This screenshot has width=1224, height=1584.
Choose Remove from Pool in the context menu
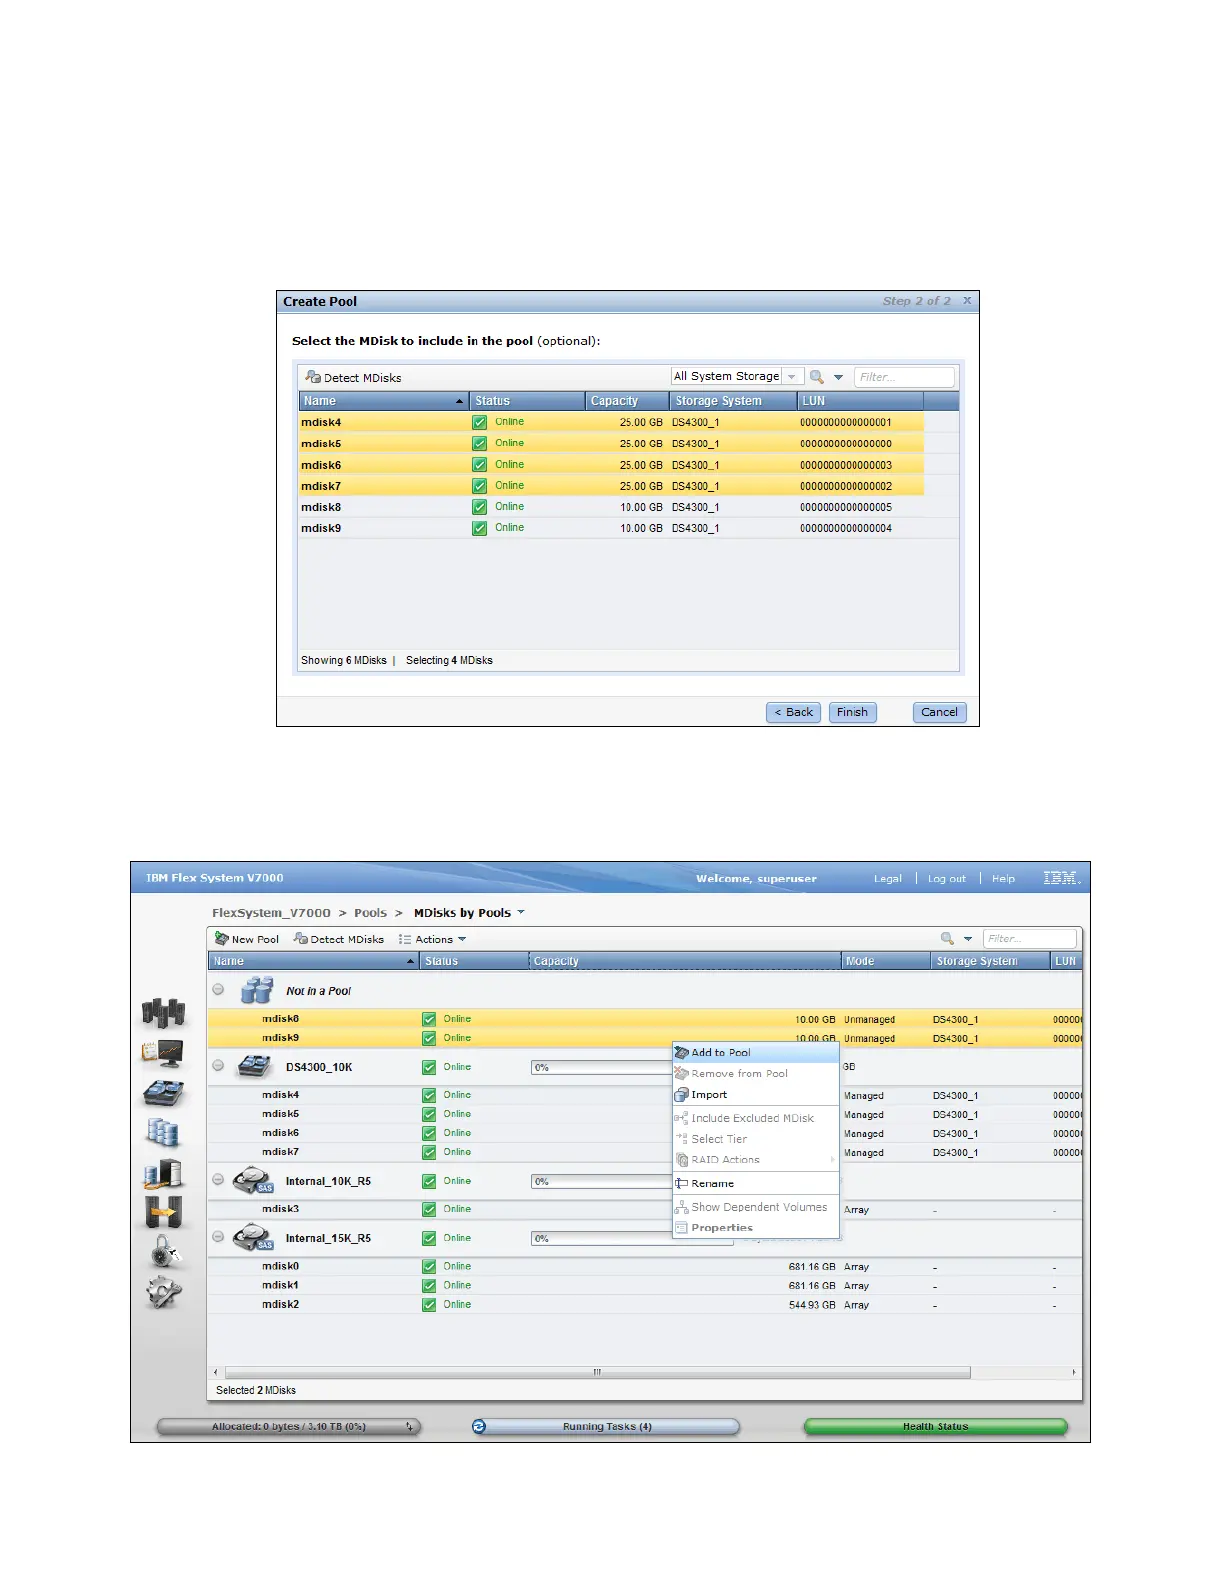click(756, 1073)
